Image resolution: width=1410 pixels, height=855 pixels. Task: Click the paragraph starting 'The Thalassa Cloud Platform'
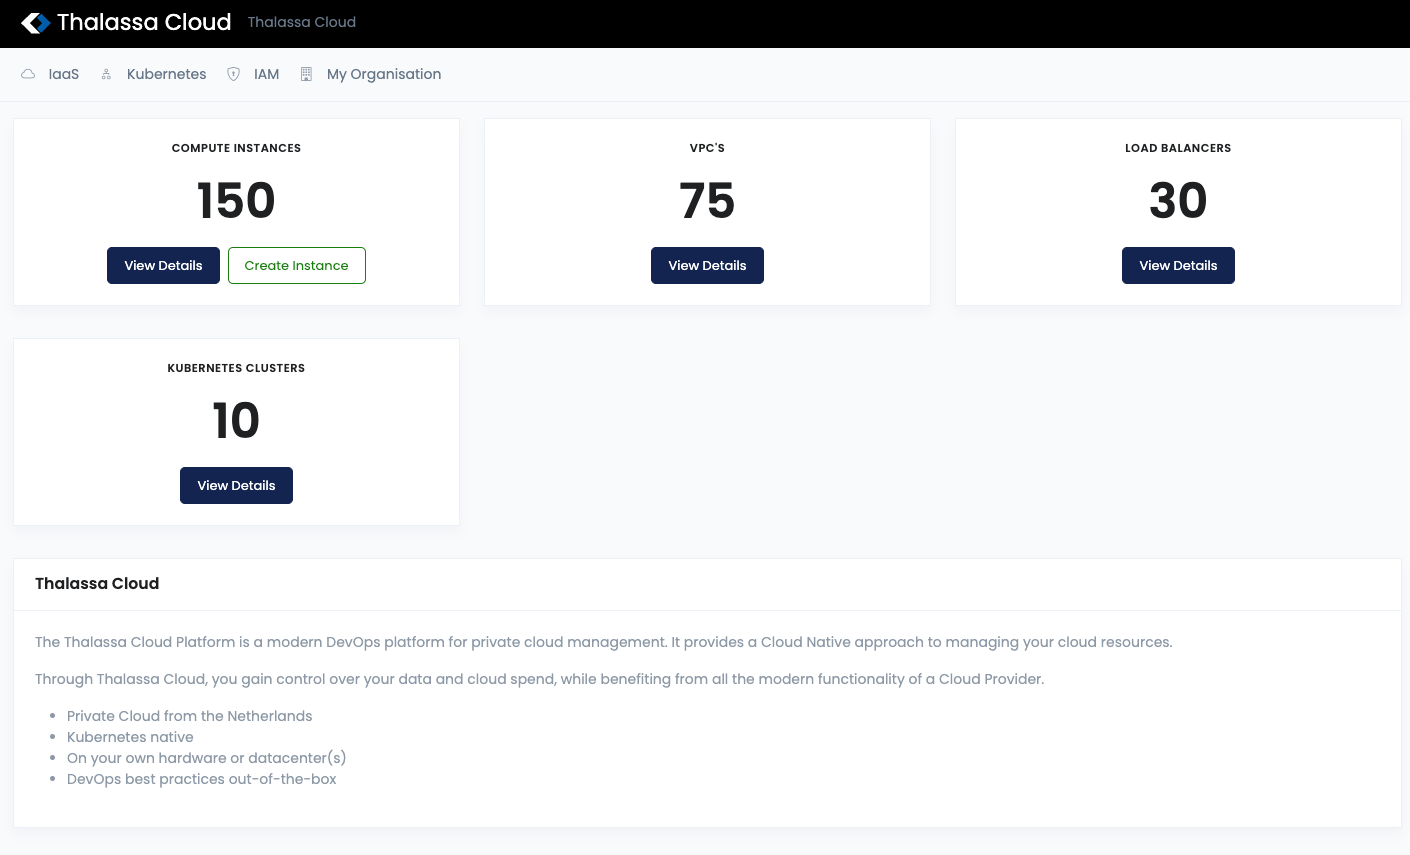[x=604, y=642]
